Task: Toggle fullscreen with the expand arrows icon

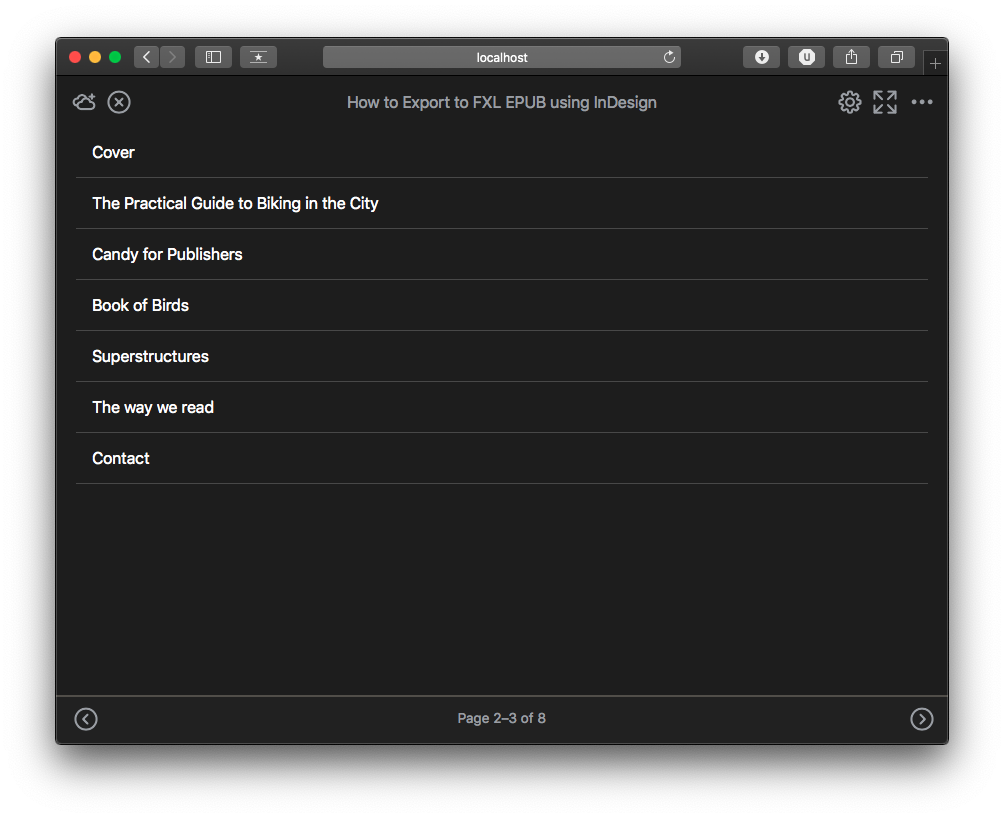Action: [x=885, y=102]
